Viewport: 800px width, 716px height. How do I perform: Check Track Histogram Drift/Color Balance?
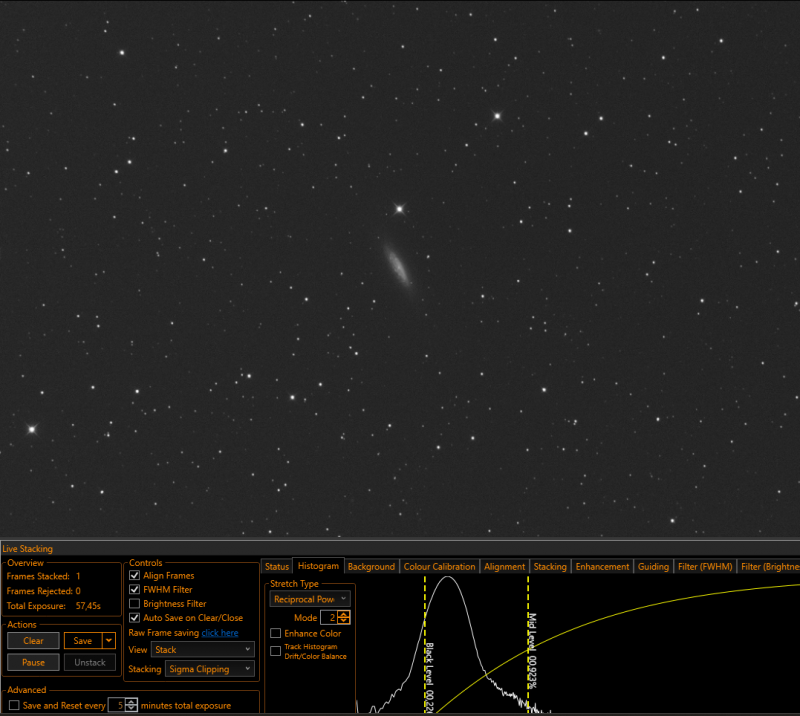click(x=276, y=651)
